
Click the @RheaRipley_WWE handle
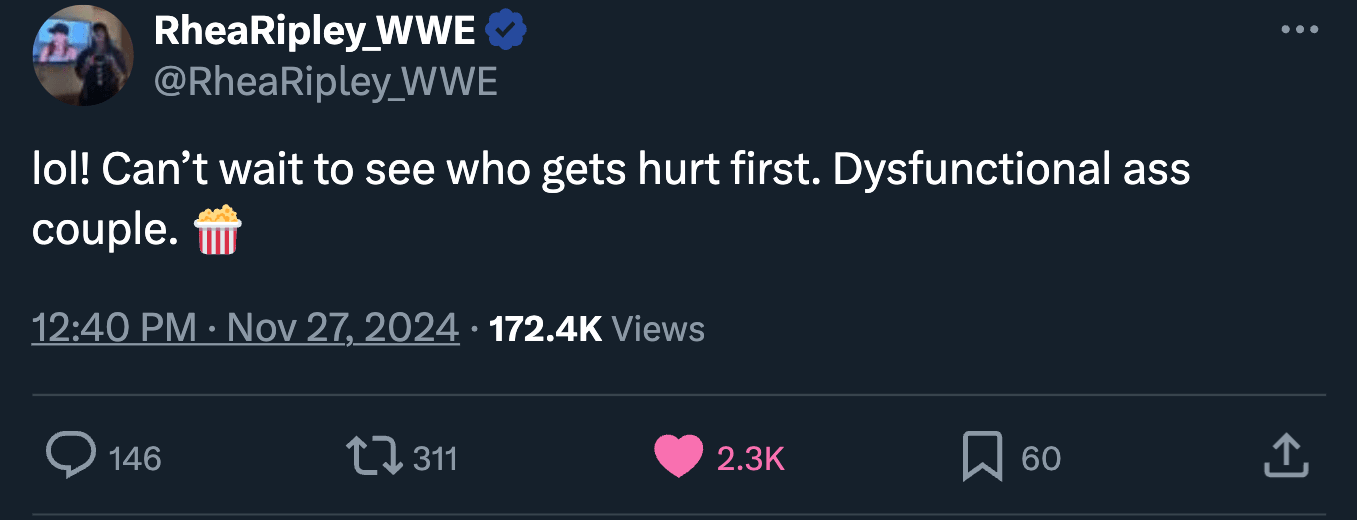[325, 81]
